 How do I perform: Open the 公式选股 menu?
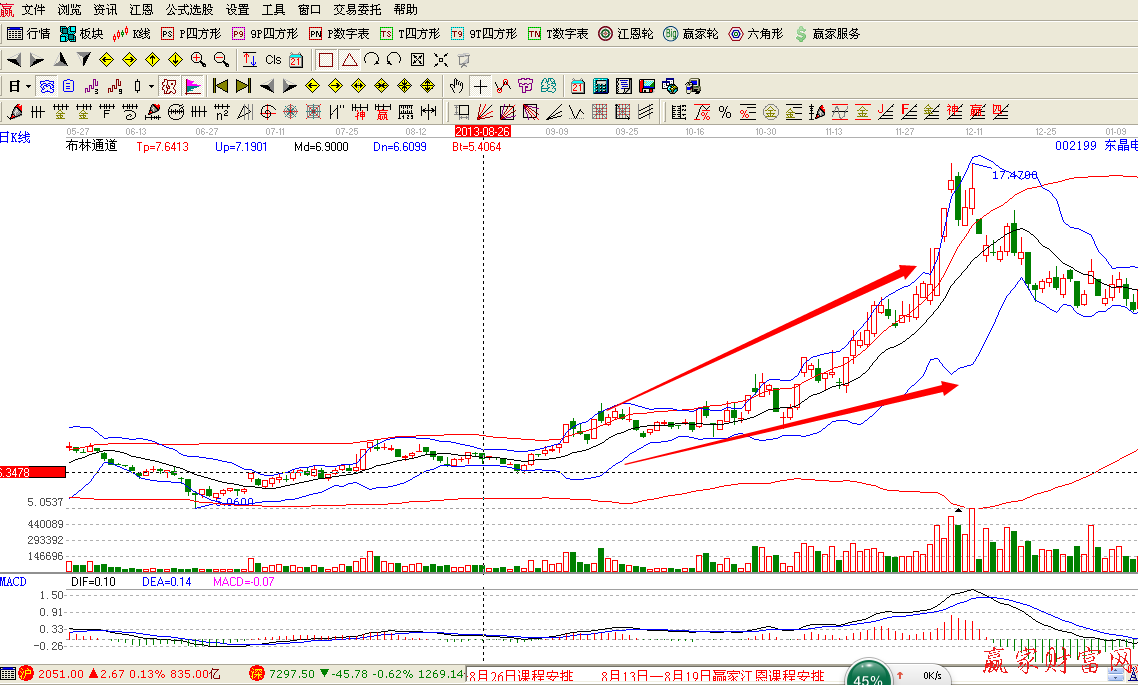[x=189, y=9]
